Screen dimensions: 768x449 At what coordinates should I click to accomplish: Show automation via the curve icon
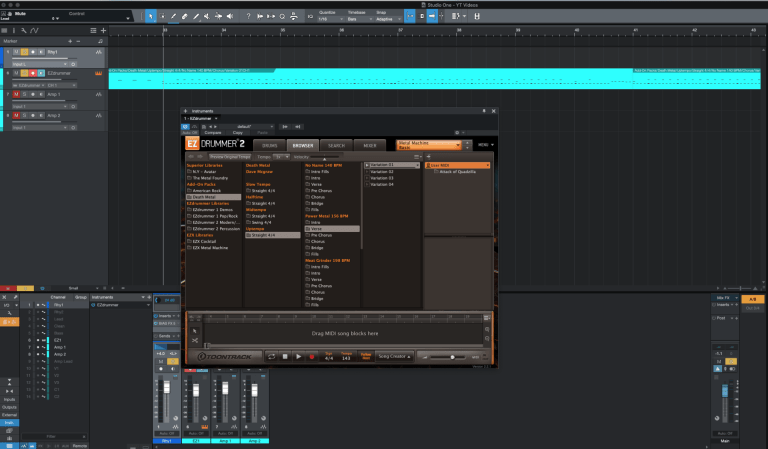coord(34,30)
